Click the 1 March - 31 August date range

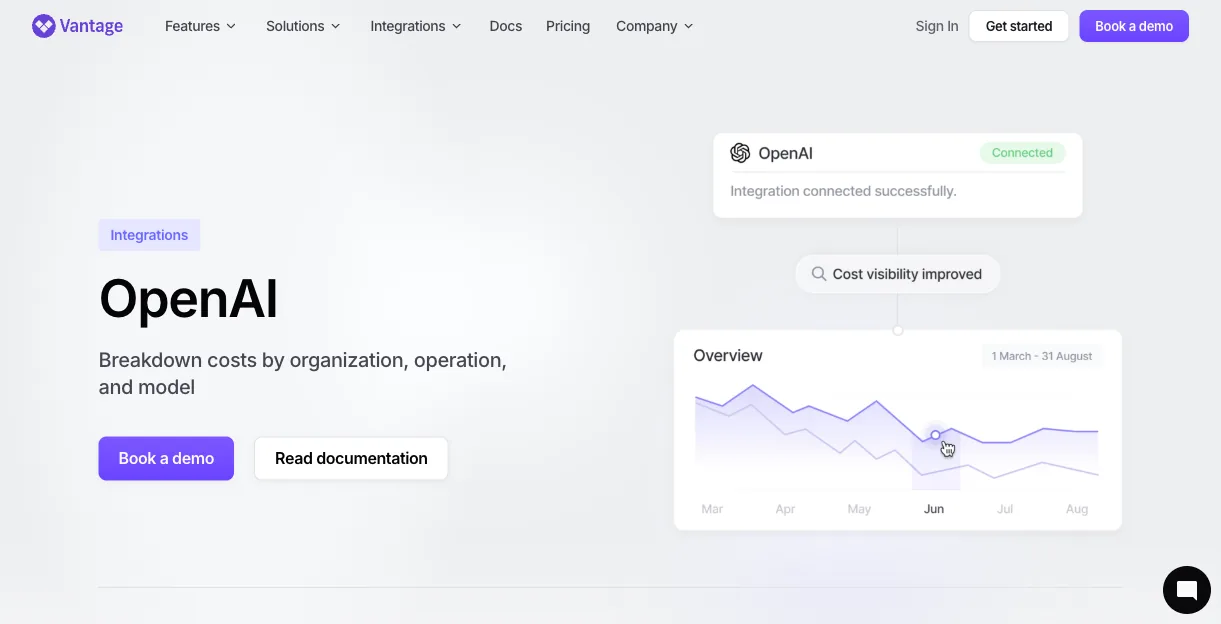(1042, 356)
